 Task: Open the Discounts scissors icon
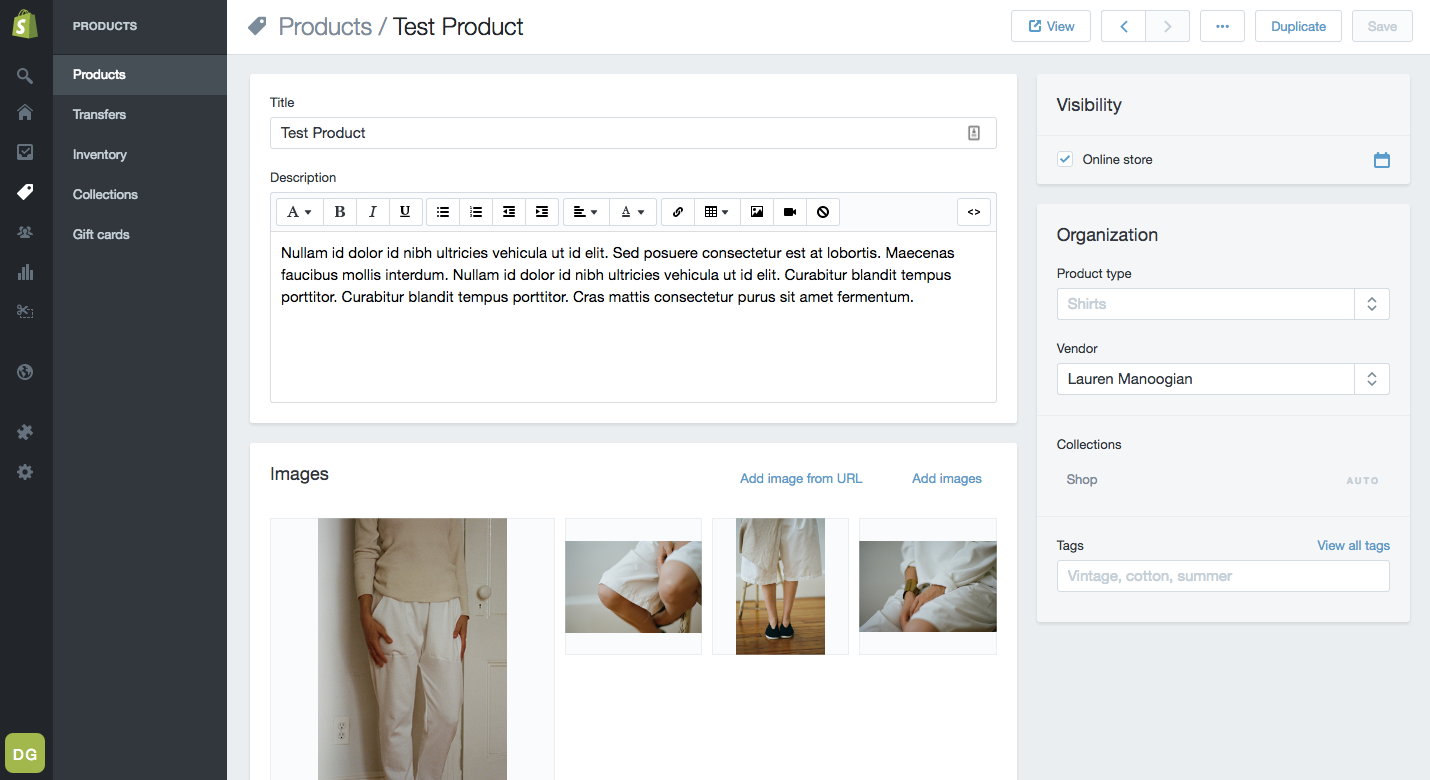click(25, 312)
